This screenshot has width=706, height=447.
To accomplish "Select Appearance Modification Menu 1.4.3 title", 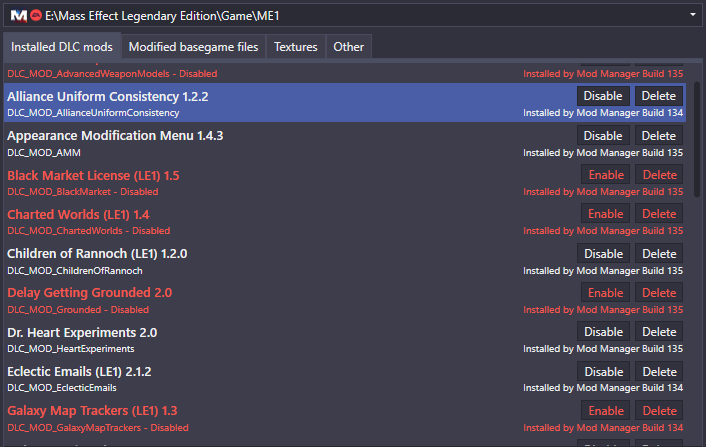I will pyautogui.click(x=115, y=136).
